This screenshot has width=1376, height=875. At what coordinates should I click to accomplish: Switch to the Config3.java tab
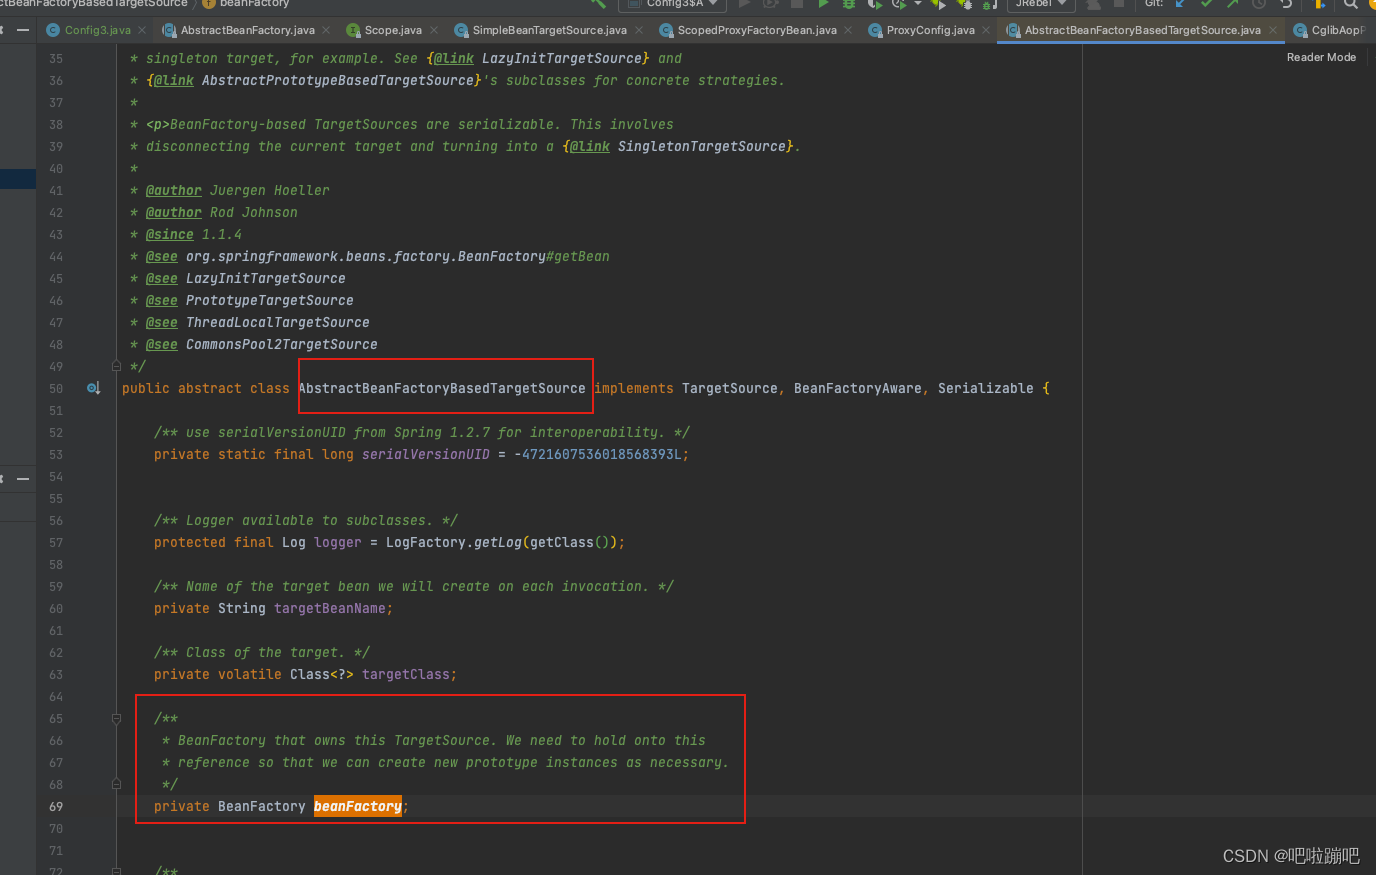click(x=97, y=30)
